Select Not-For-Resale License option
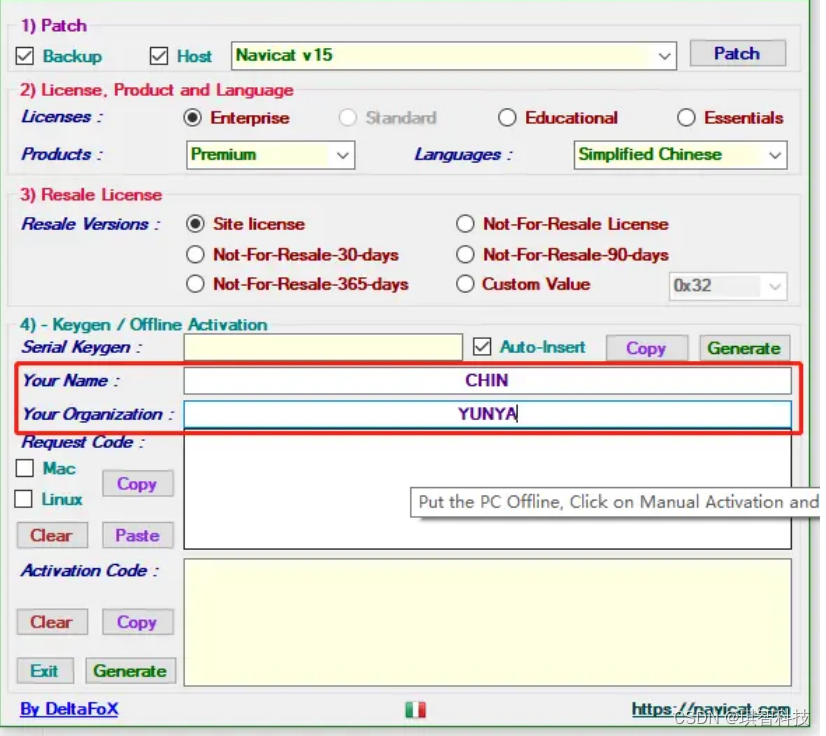The height and width of the screenshot is (736, 826). 465,224
